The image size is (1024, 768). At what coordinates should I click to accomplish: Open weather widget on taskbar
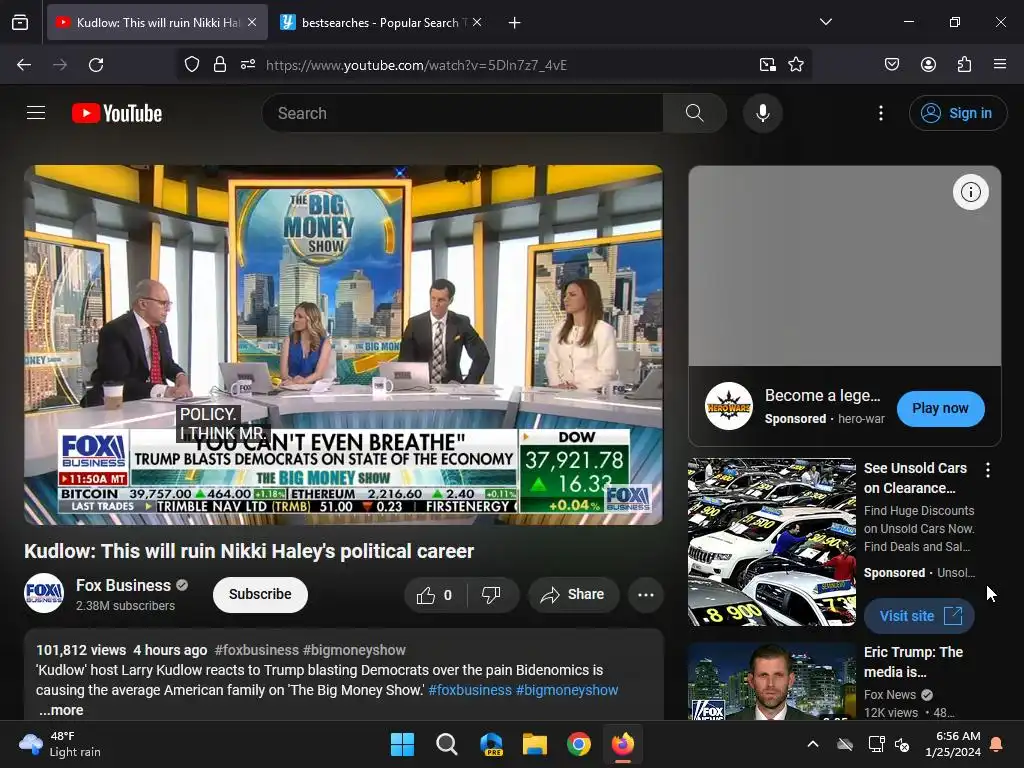[60, 744]
